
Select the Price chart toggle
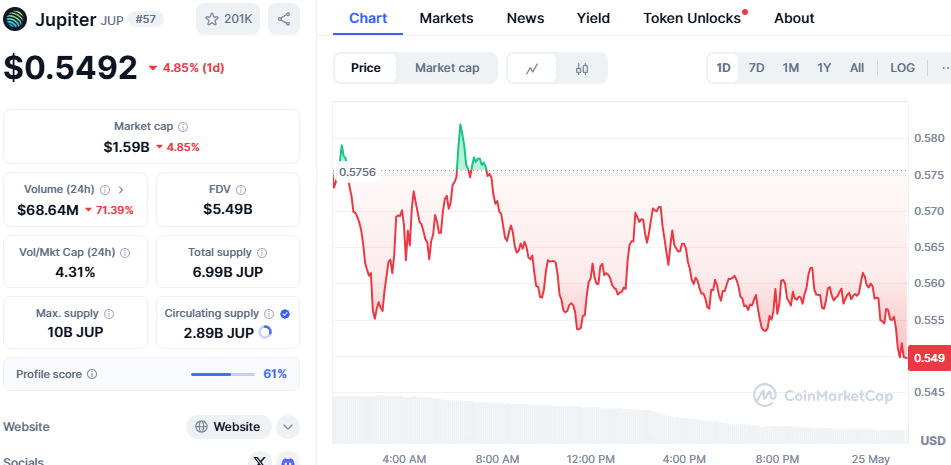pos(366,68)
